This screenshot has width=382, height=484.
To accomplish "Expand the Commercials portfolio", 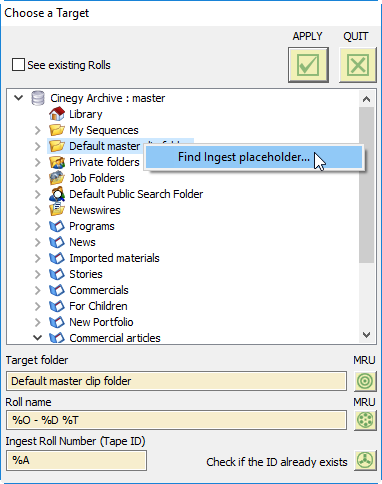I will click(38, 290).
